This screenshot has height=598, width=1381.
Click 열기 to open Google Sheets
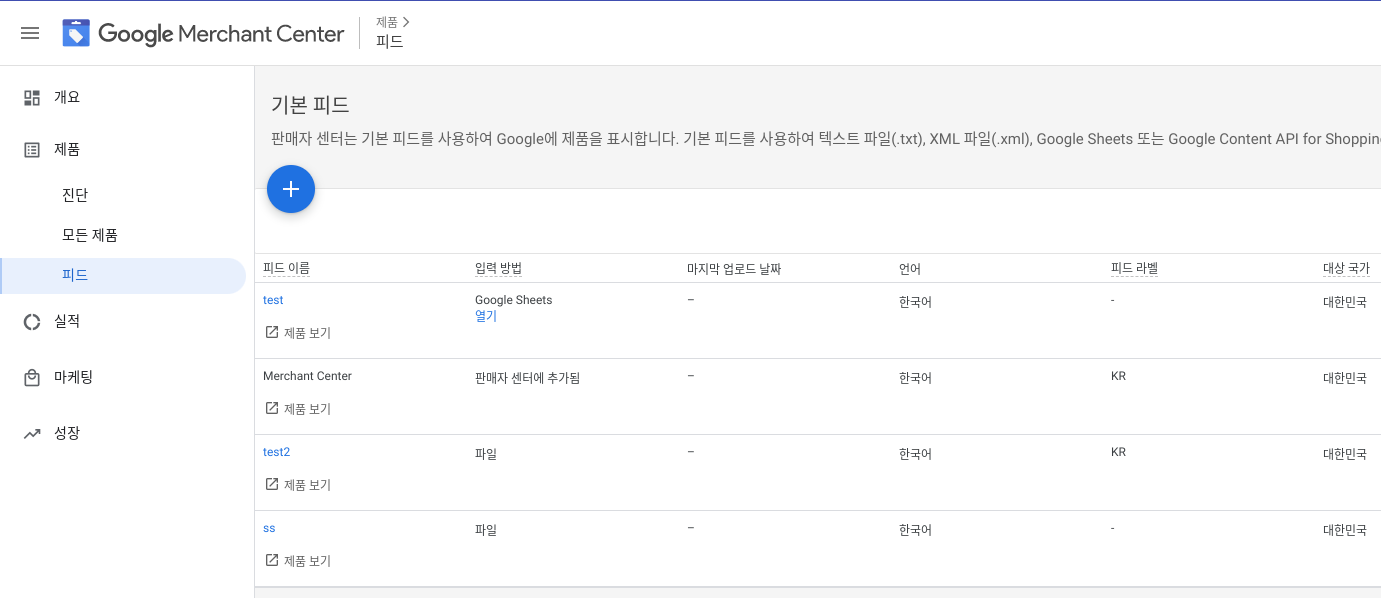tap(486, 316)
